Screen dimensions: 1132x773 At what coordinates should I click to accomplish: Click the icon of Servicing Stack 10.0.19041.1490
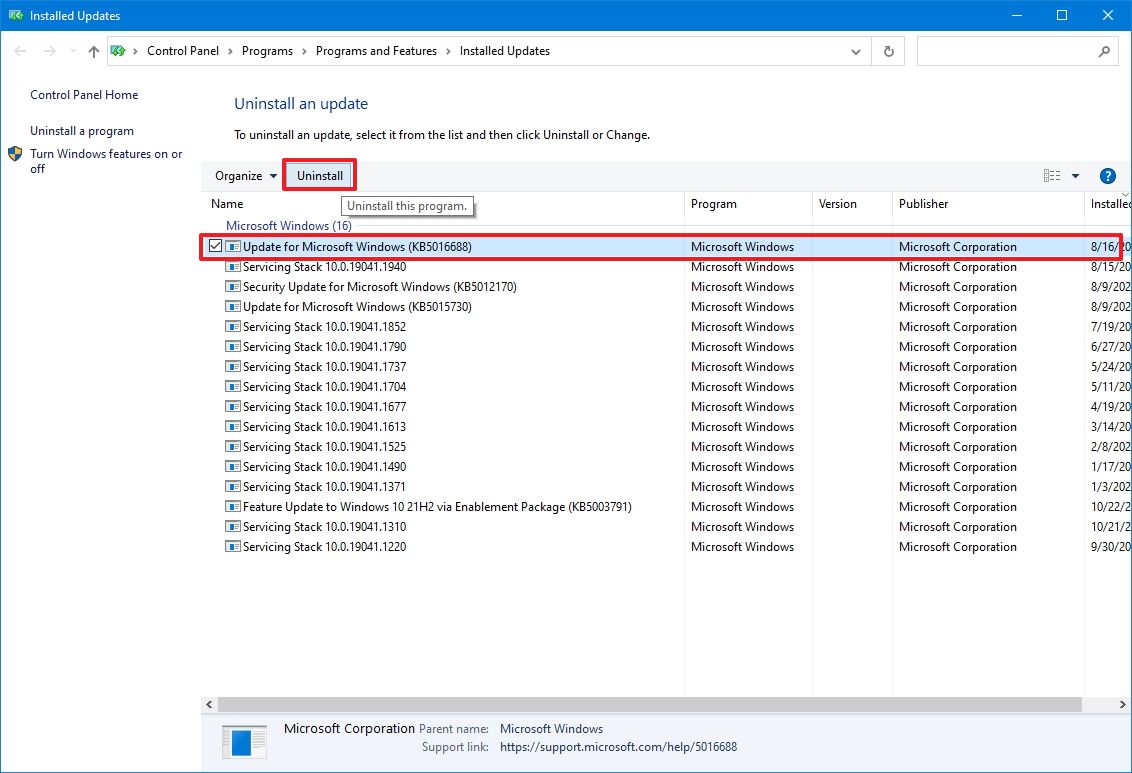232,467
